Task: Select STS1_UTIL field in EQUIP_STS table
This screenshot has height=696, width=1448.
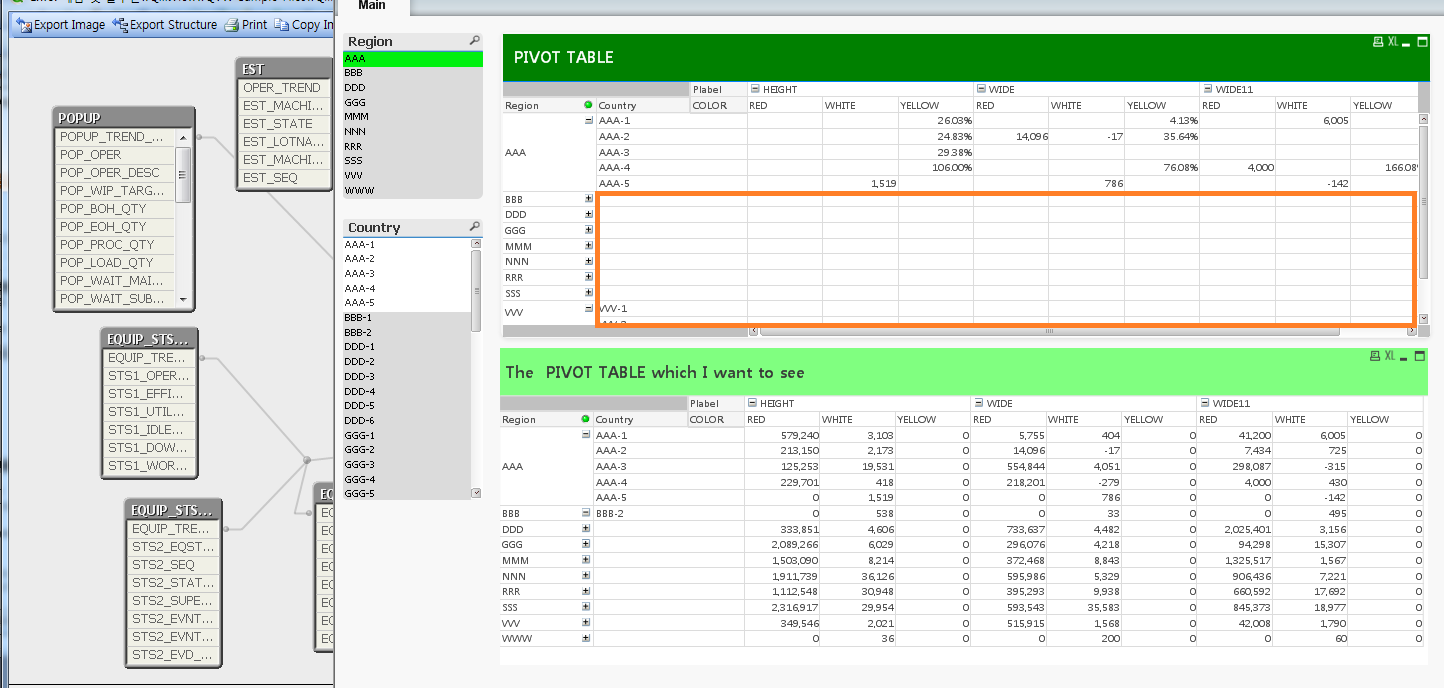Action: pyautogui.click(x=147, y=411)
